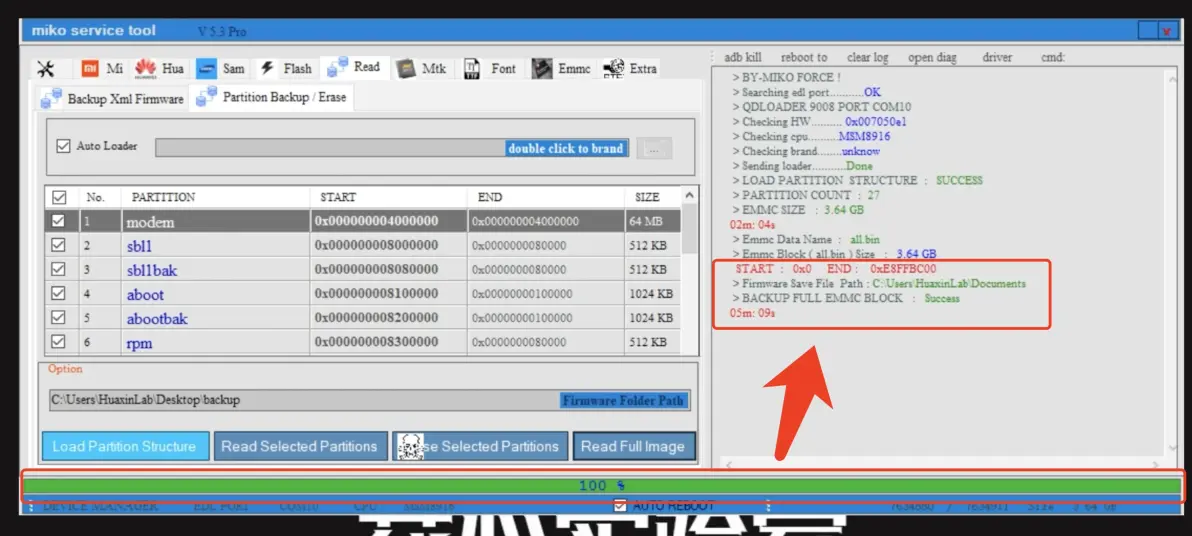Image resolution: width=1192 pixels, height=536 pixels.
Task: Click the Read Full Image button
Action: click(x=633, y=446)
